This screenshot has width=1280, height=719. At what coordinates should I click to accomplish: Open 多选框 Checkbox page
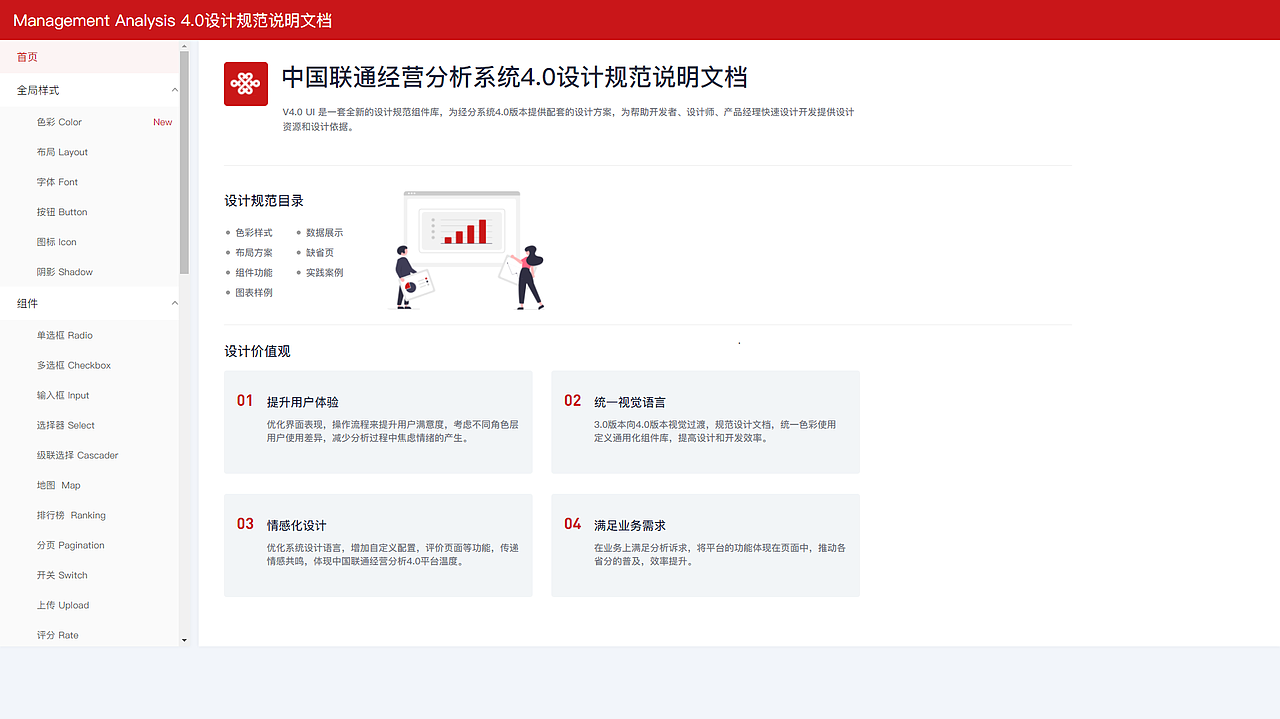[x=74, y=365]
